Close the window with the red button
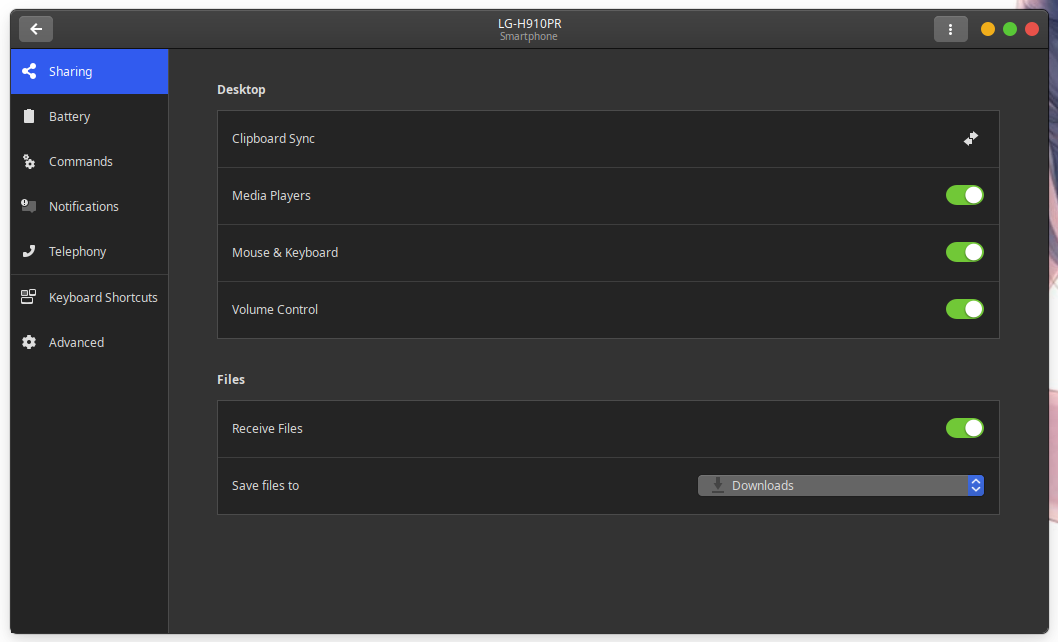This screenshot has width=1058, height=642. point(1032,29)
